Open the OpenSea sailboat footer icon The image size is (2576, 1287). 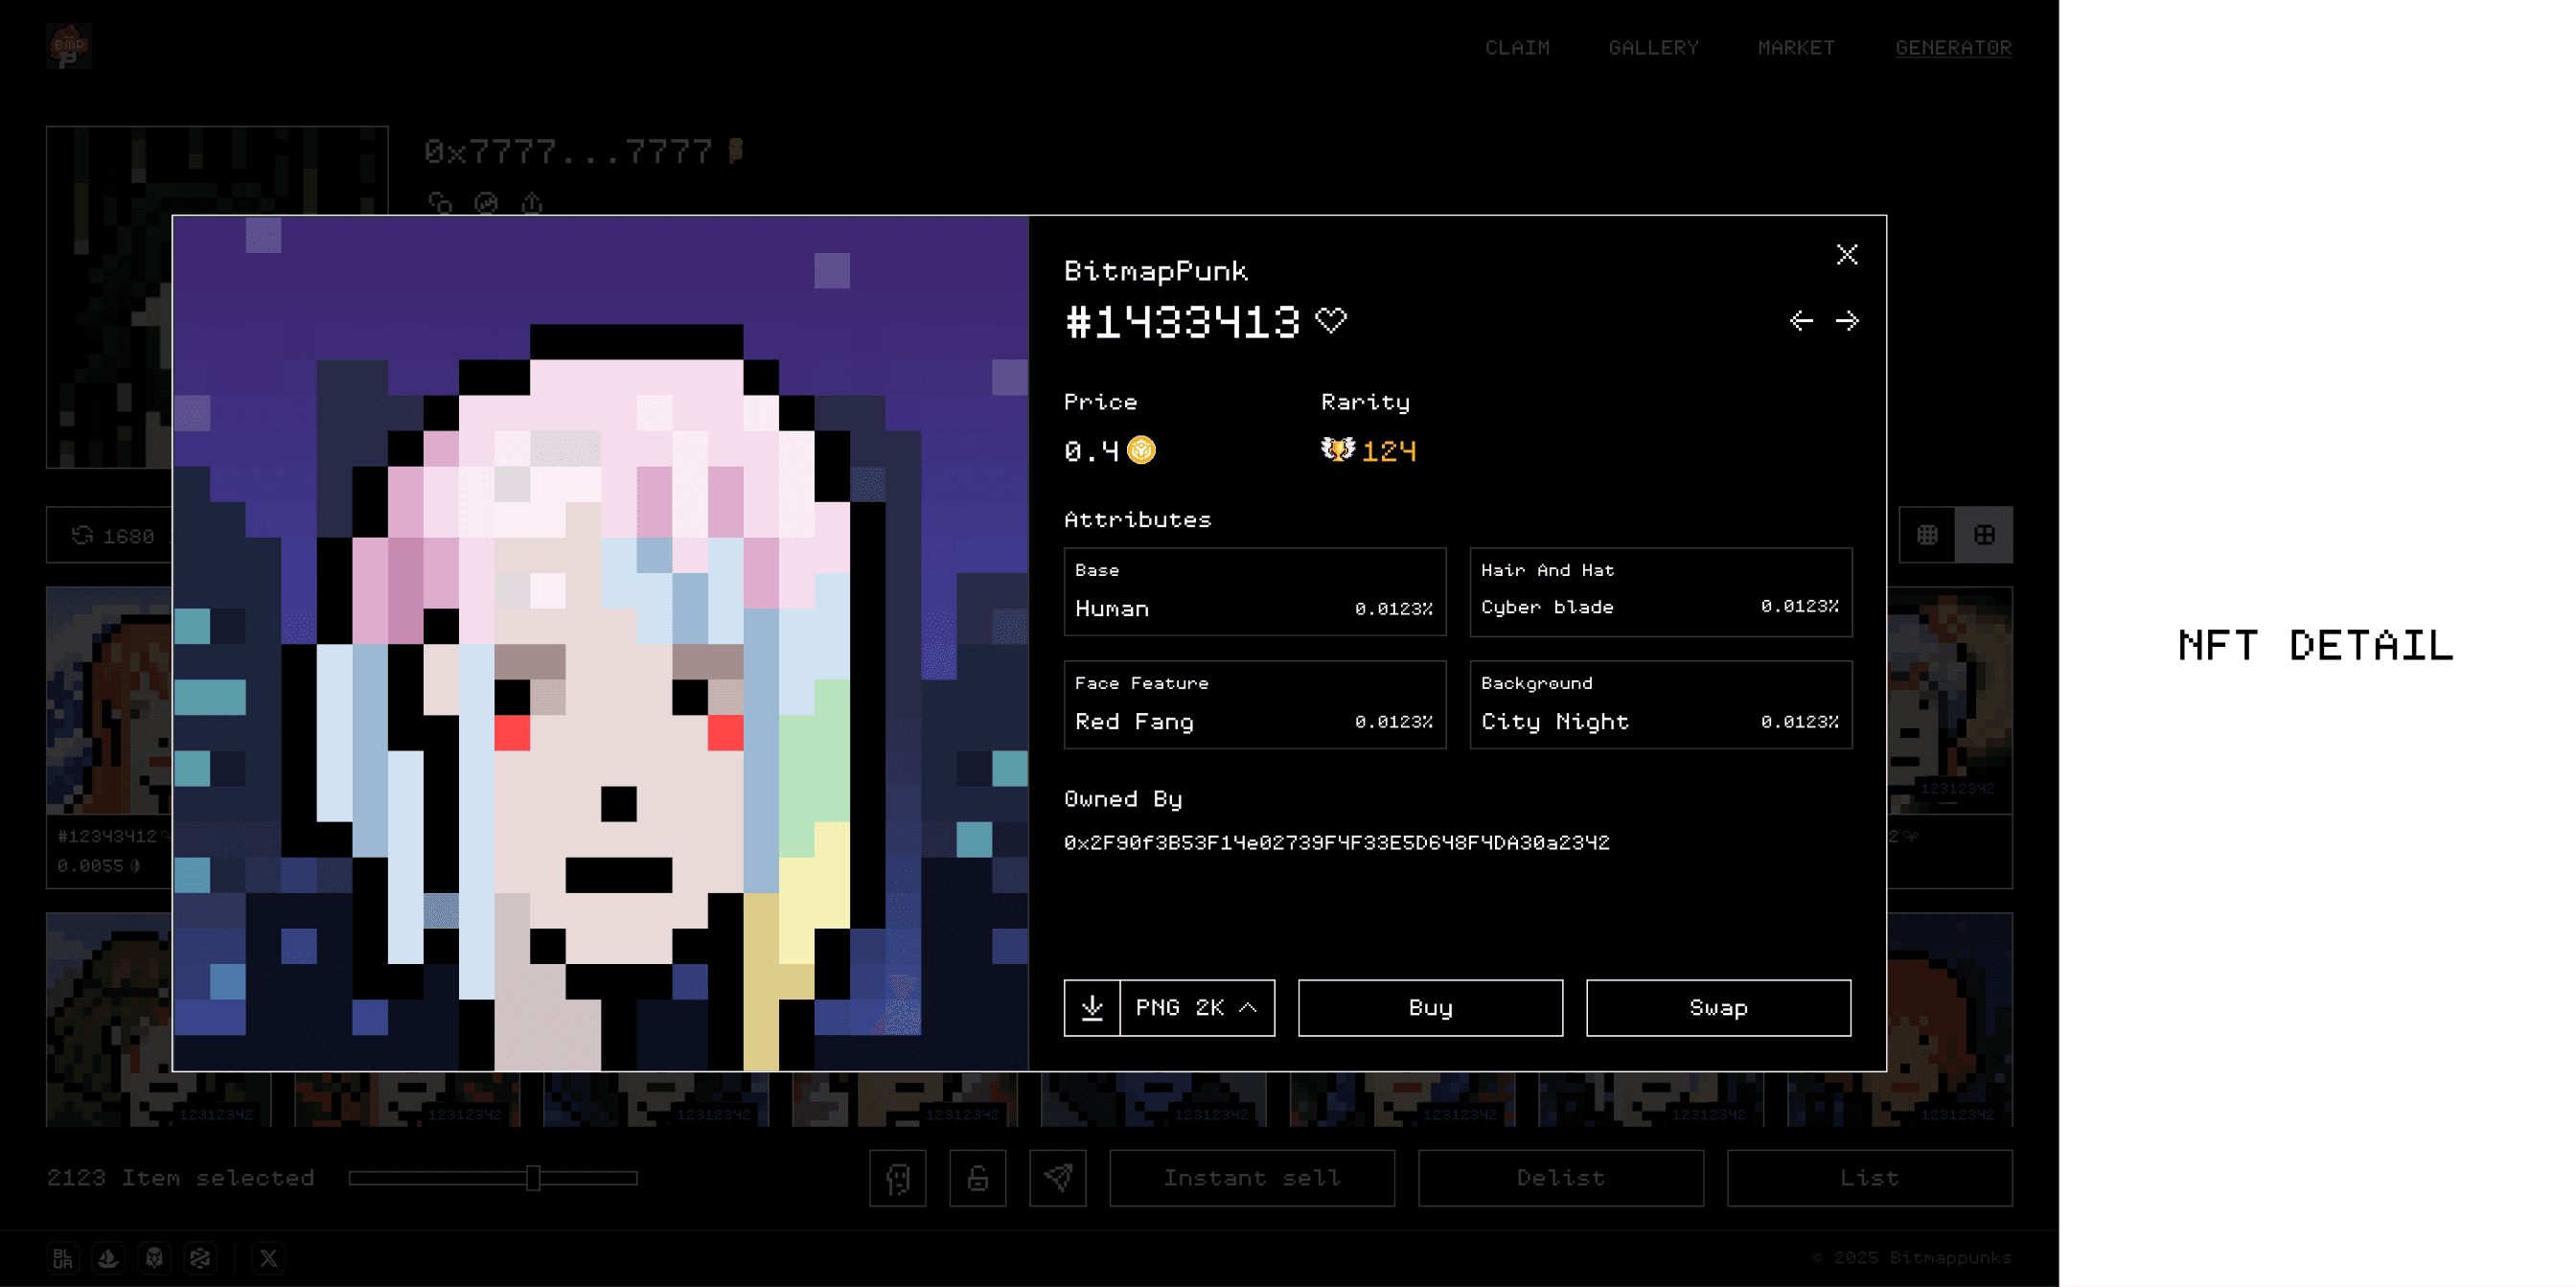pos(109,1258)
